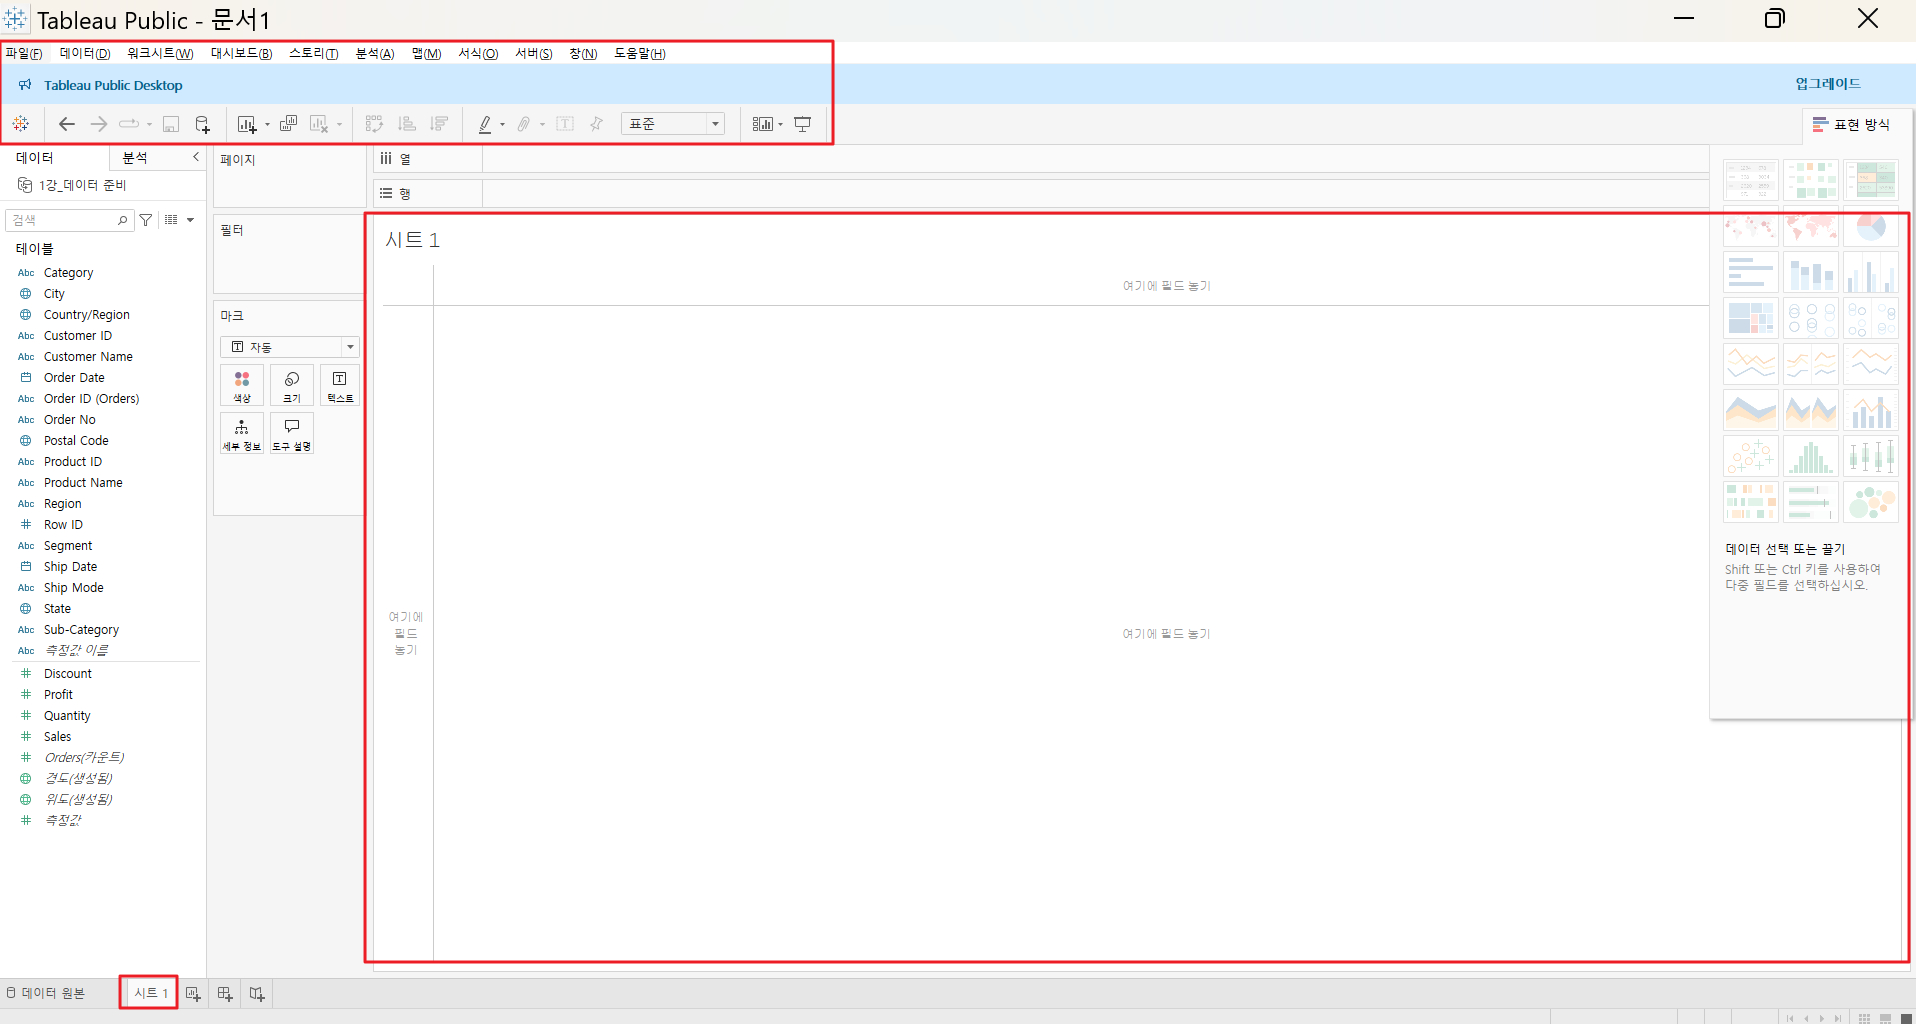Image resolution: width=1916 pixels, height=1024 pixels.
Task: Select the Category field
Action: pos(68,273)
